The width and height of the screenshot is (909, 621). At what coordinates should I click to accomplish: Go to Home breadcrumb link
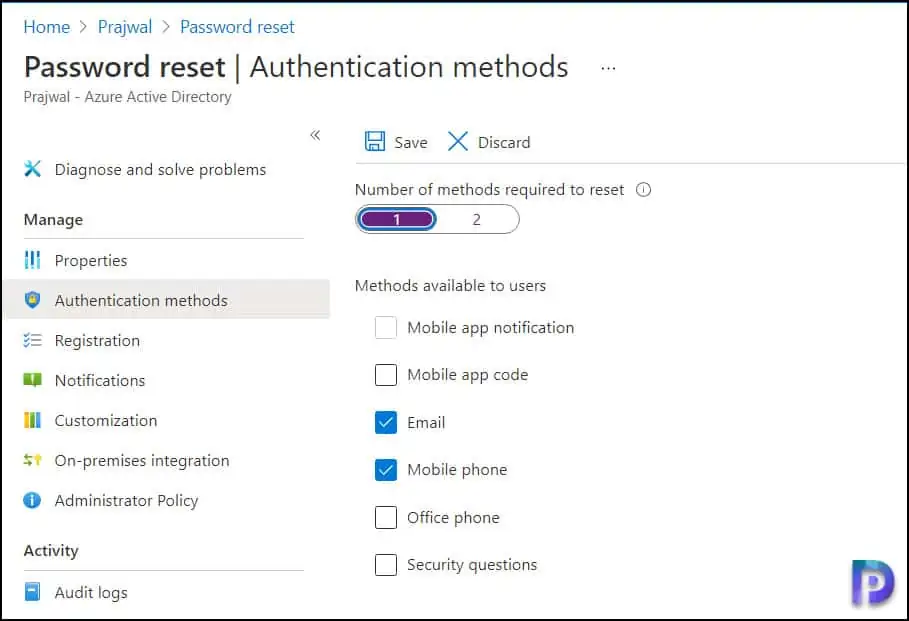click(46, 27)
